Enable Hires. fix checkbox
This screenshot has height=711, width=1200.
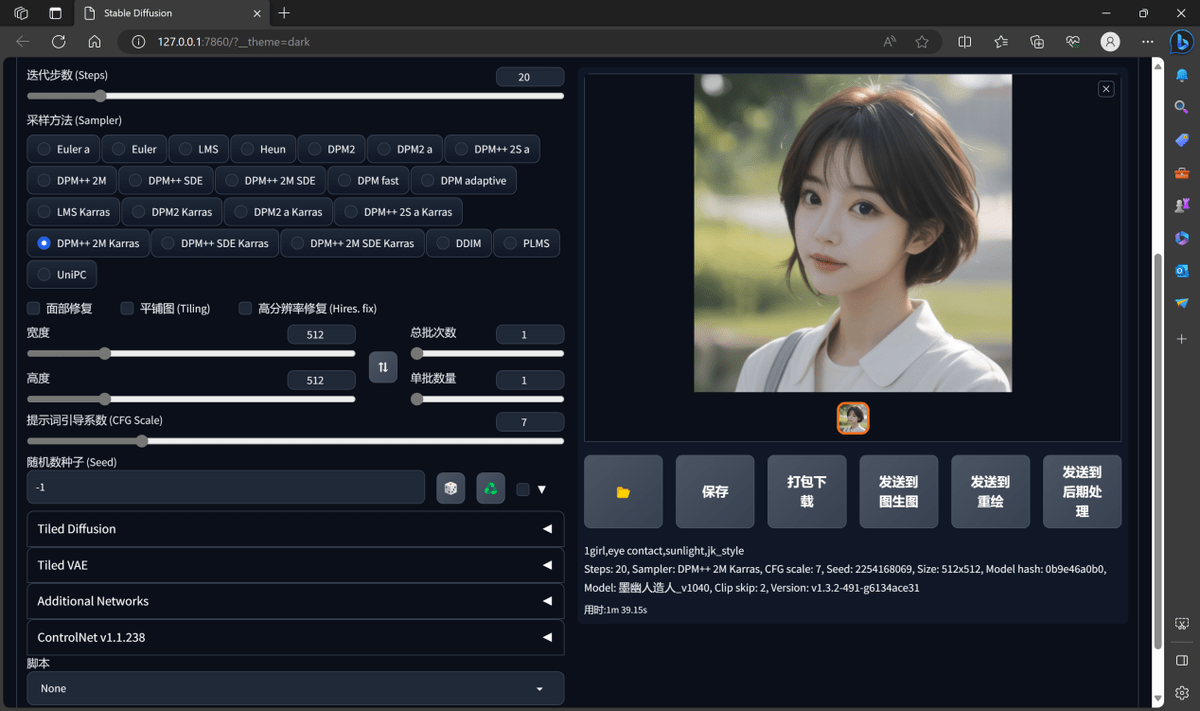point(245,308)
